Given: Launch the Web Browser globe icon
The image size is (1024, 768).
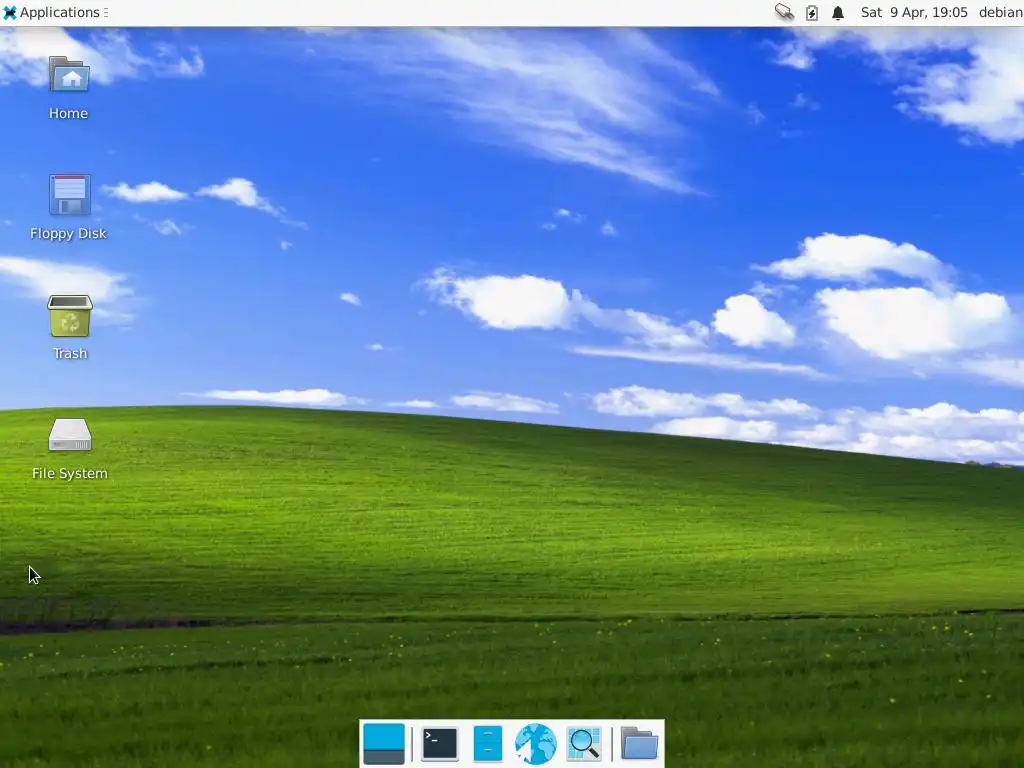Looking at the screenshot, I should tap(536, 743).
